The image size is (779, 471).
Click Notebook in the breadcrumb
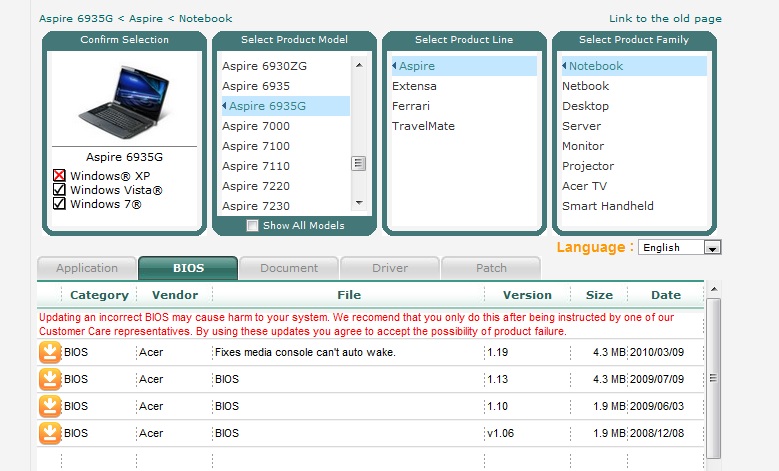(x=206, y=18)
